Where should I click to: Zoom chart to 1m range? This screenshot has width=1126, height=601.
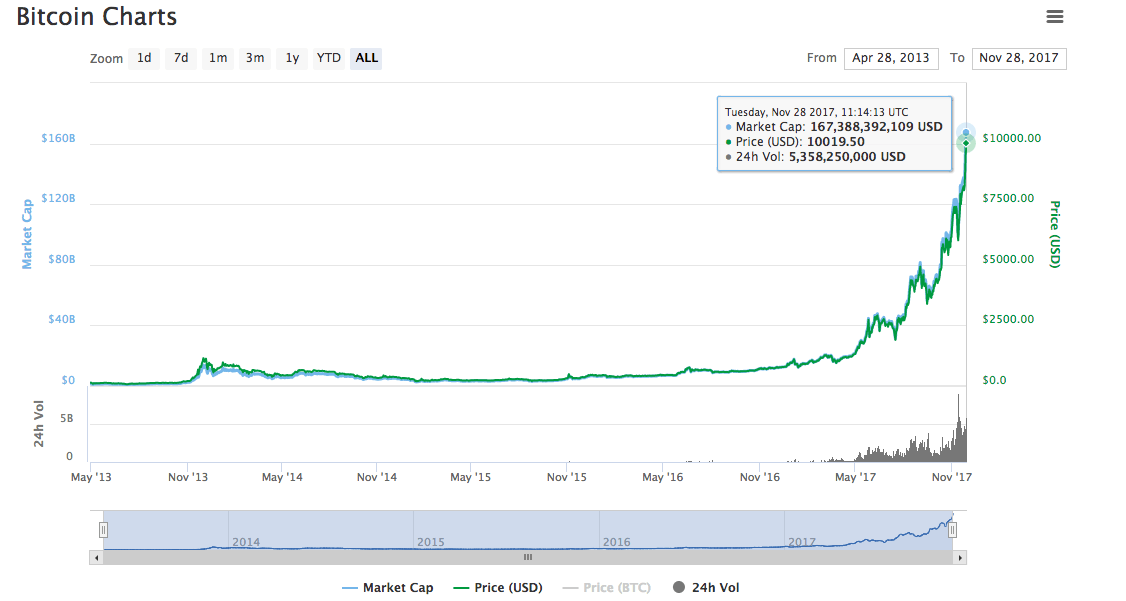[218, 58]
